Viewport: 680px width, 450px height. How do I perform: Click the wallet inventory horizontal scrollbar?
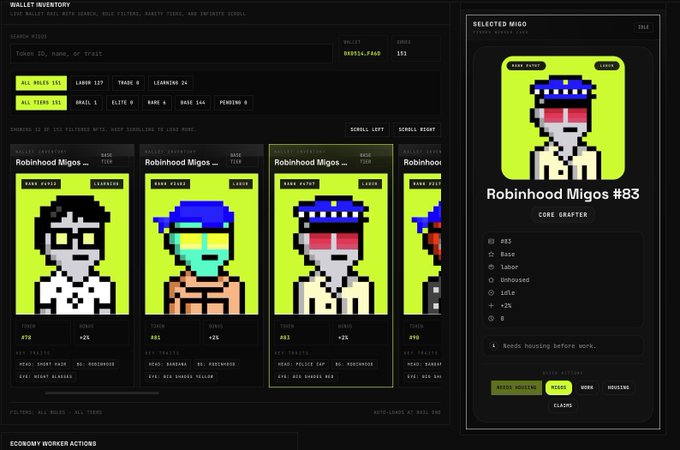pyautogui.click(x=102, y=393)
